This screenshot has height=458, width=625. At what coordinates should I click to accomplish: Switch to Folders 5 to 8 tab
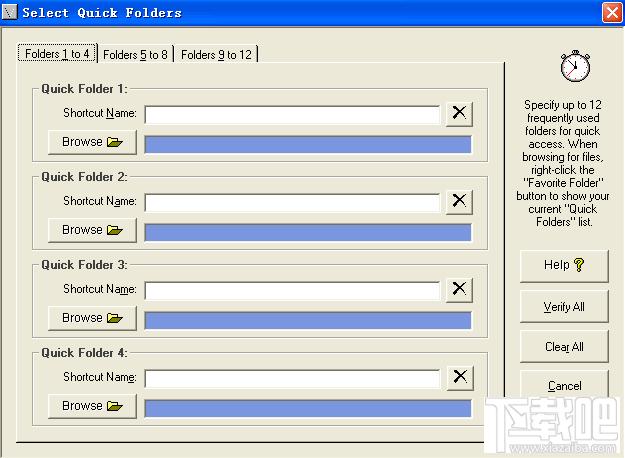pos(135,54)
